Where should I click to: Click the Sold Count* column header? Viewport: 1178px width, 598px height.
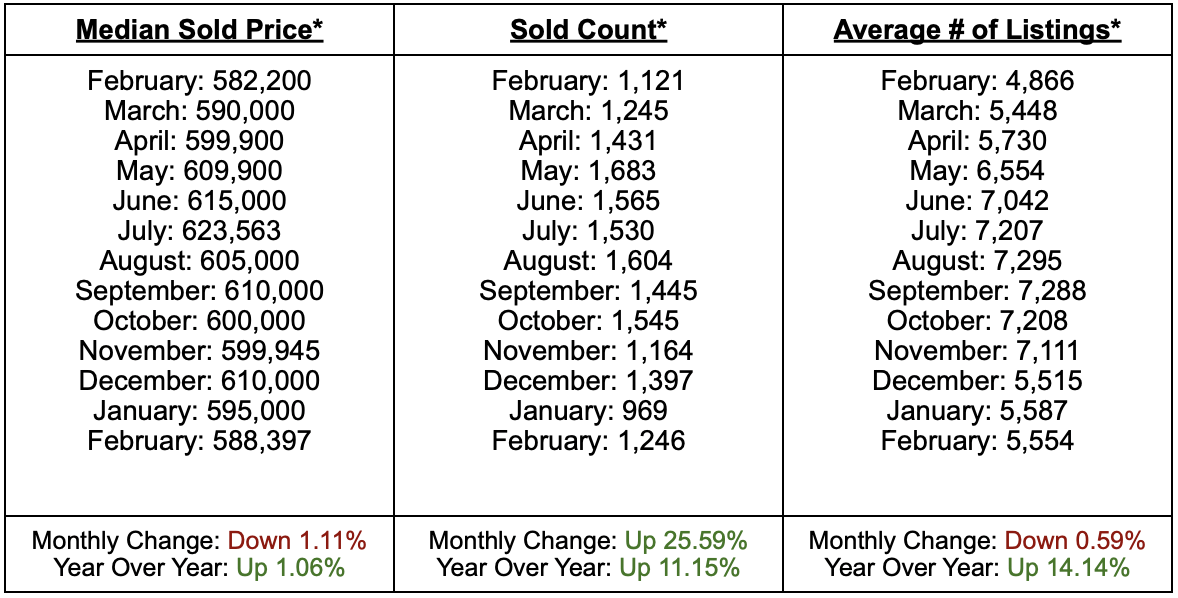(x=588, y=30)
